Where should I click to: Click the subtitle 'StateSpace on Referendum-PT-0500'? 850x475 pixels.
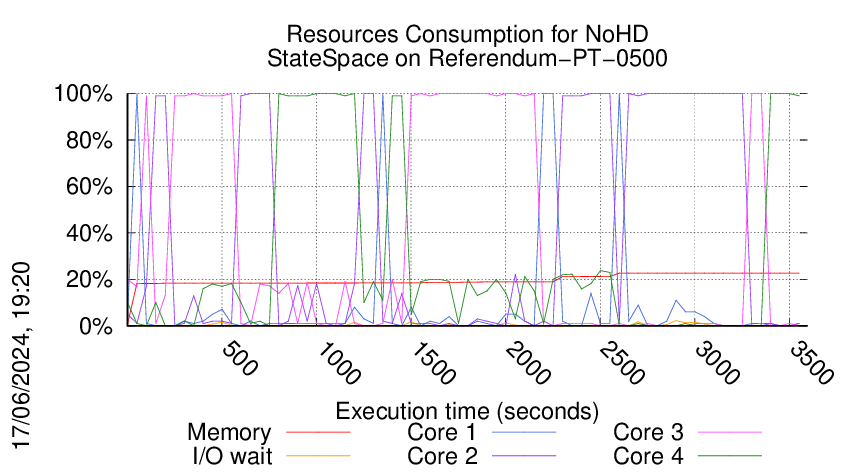467,59
